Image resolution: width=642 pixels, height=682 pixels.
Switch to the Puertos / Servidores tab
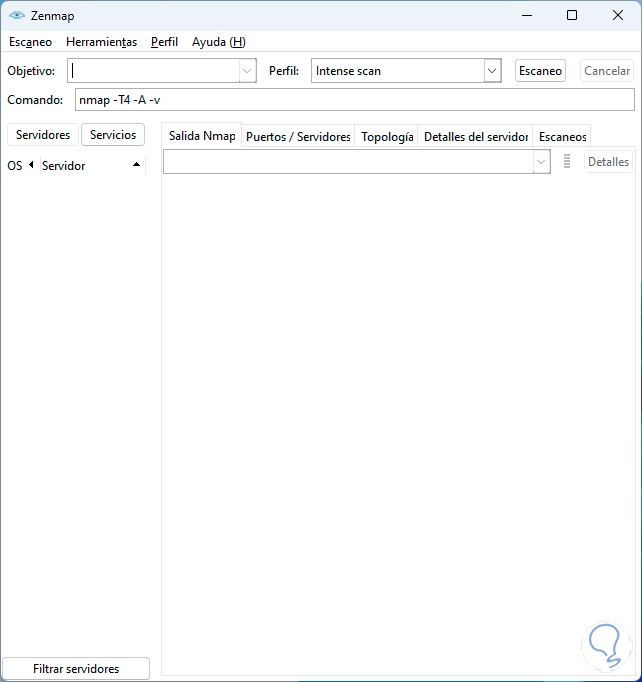pos(298,137)
